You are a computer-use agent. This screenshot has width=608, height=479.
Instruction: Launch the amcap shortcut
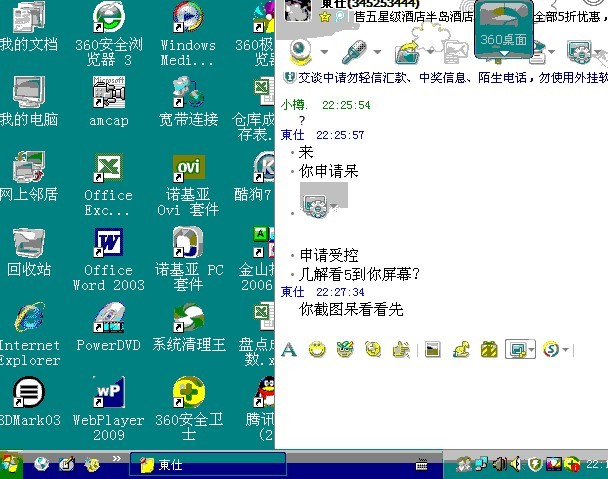(x=109, y=102)
